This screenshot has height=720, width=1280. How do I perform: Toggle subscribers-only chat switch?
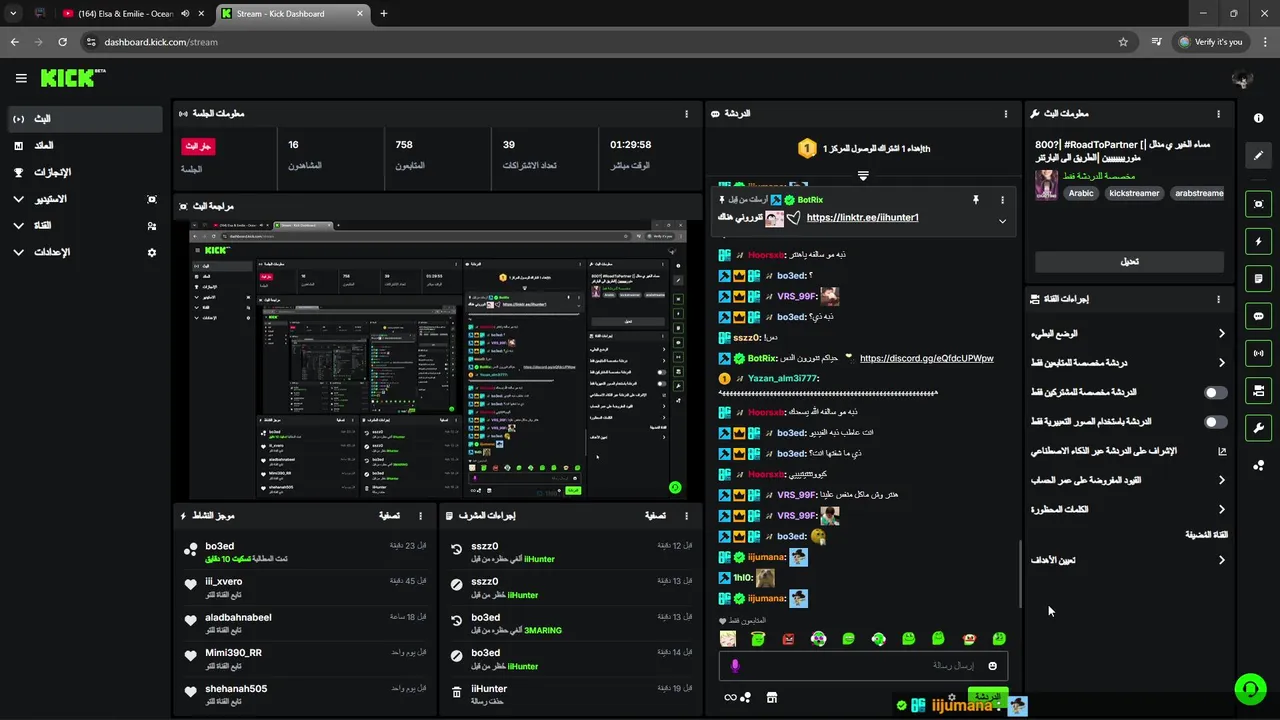coord(1215,393)
